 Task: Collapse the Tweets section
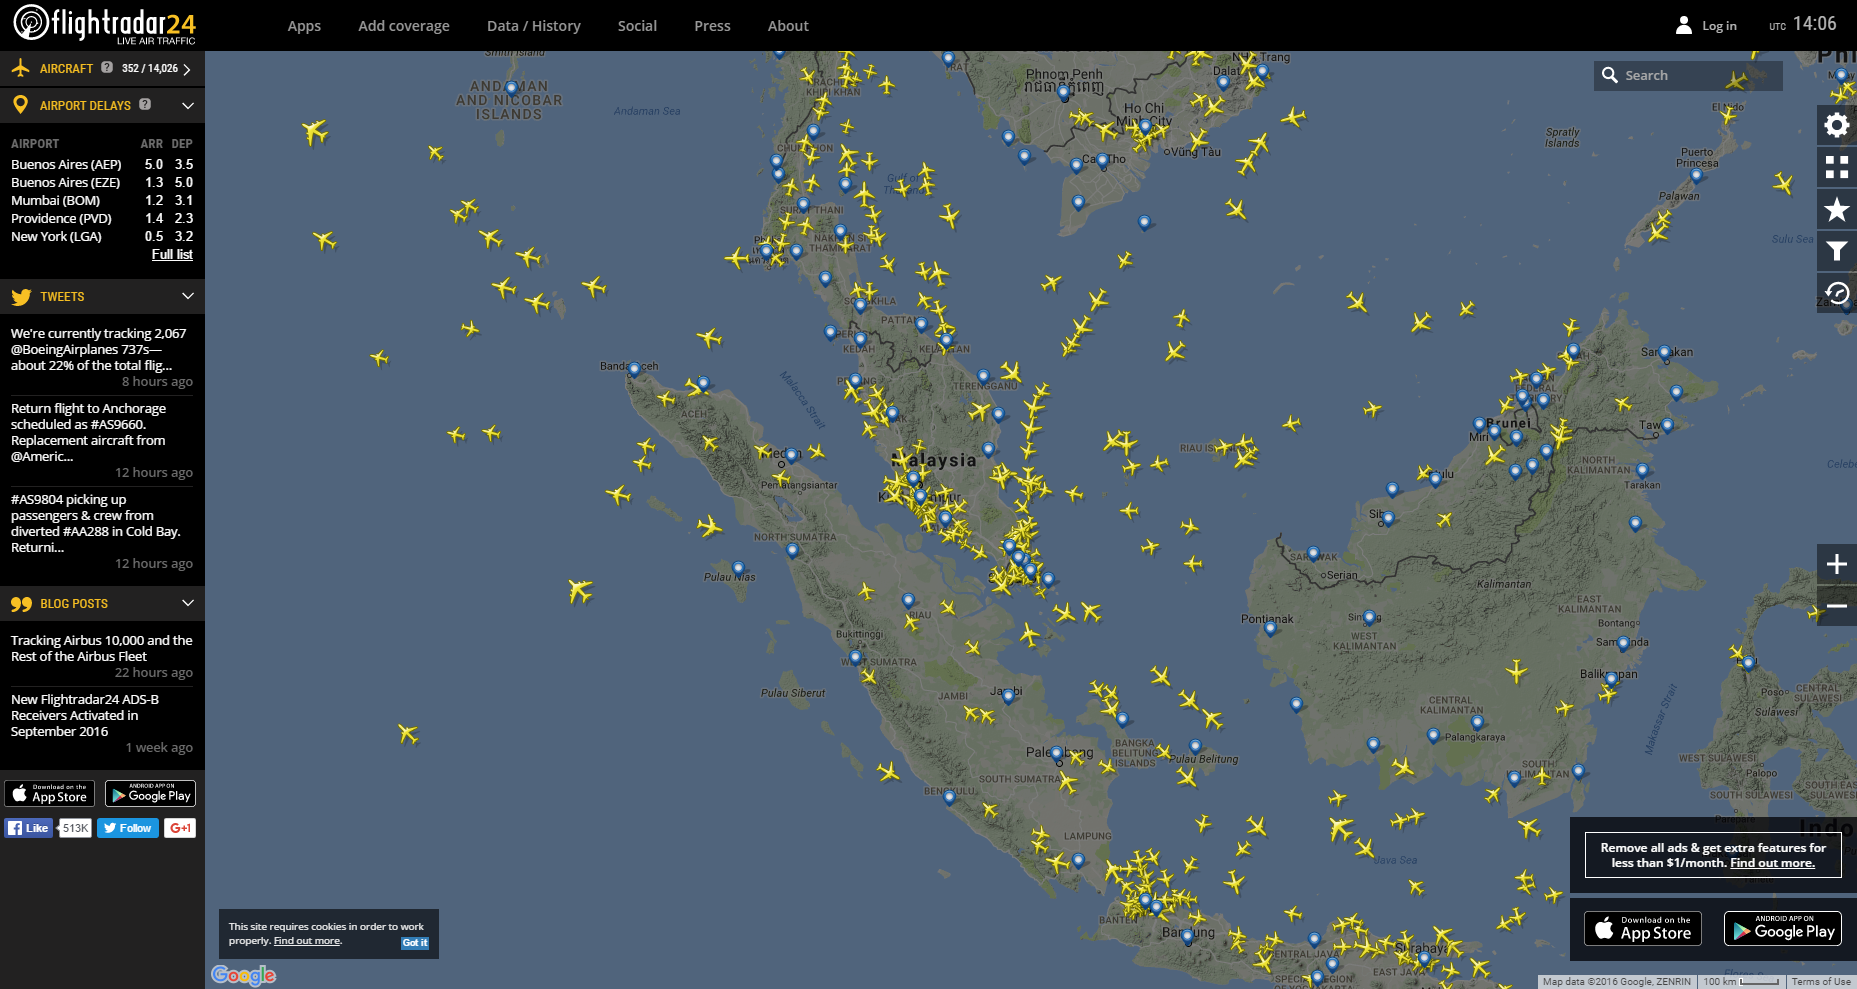point(188,296)
